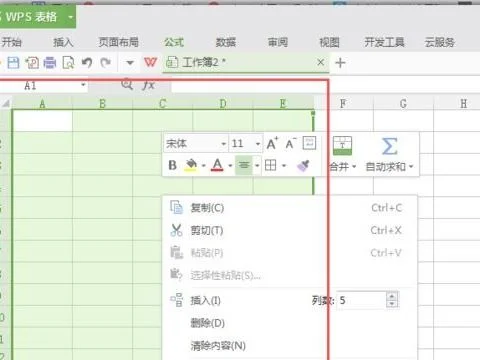Click the scissors Cut icon
The width and height of the screenshot is (480, 360).
click(x=176, y=230)
